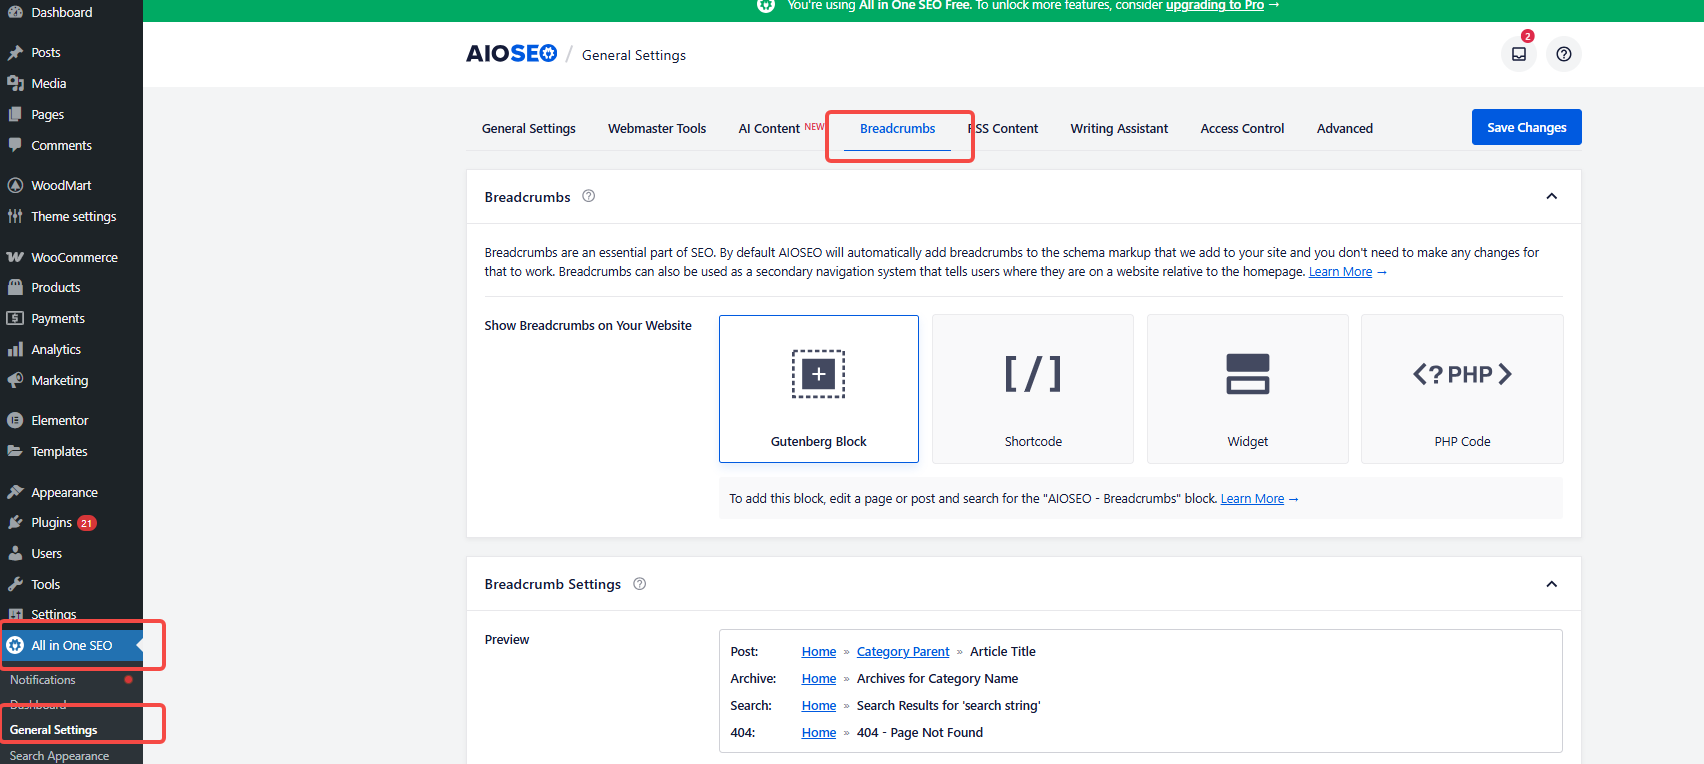This screenshot has width=1704, height=764.
Task: Collapse the Breadcrumb Settings panel chevron
Action: 1551,584
